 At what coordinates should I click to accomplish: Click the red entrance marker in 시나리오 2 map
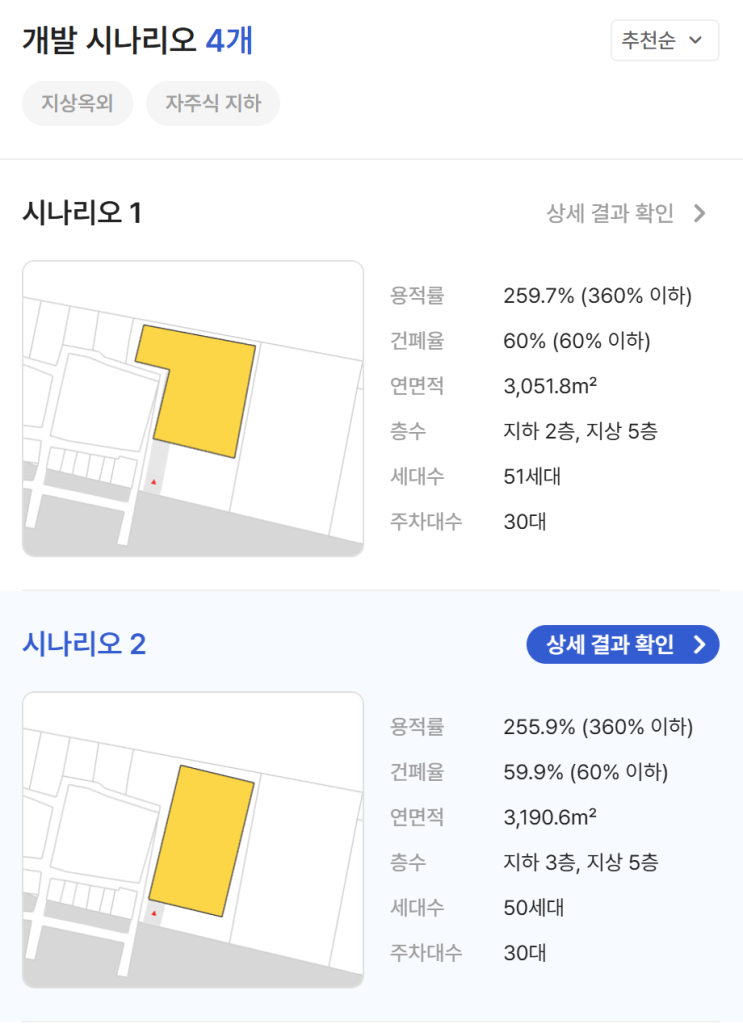pyautogui.click(x=153, y=913)
